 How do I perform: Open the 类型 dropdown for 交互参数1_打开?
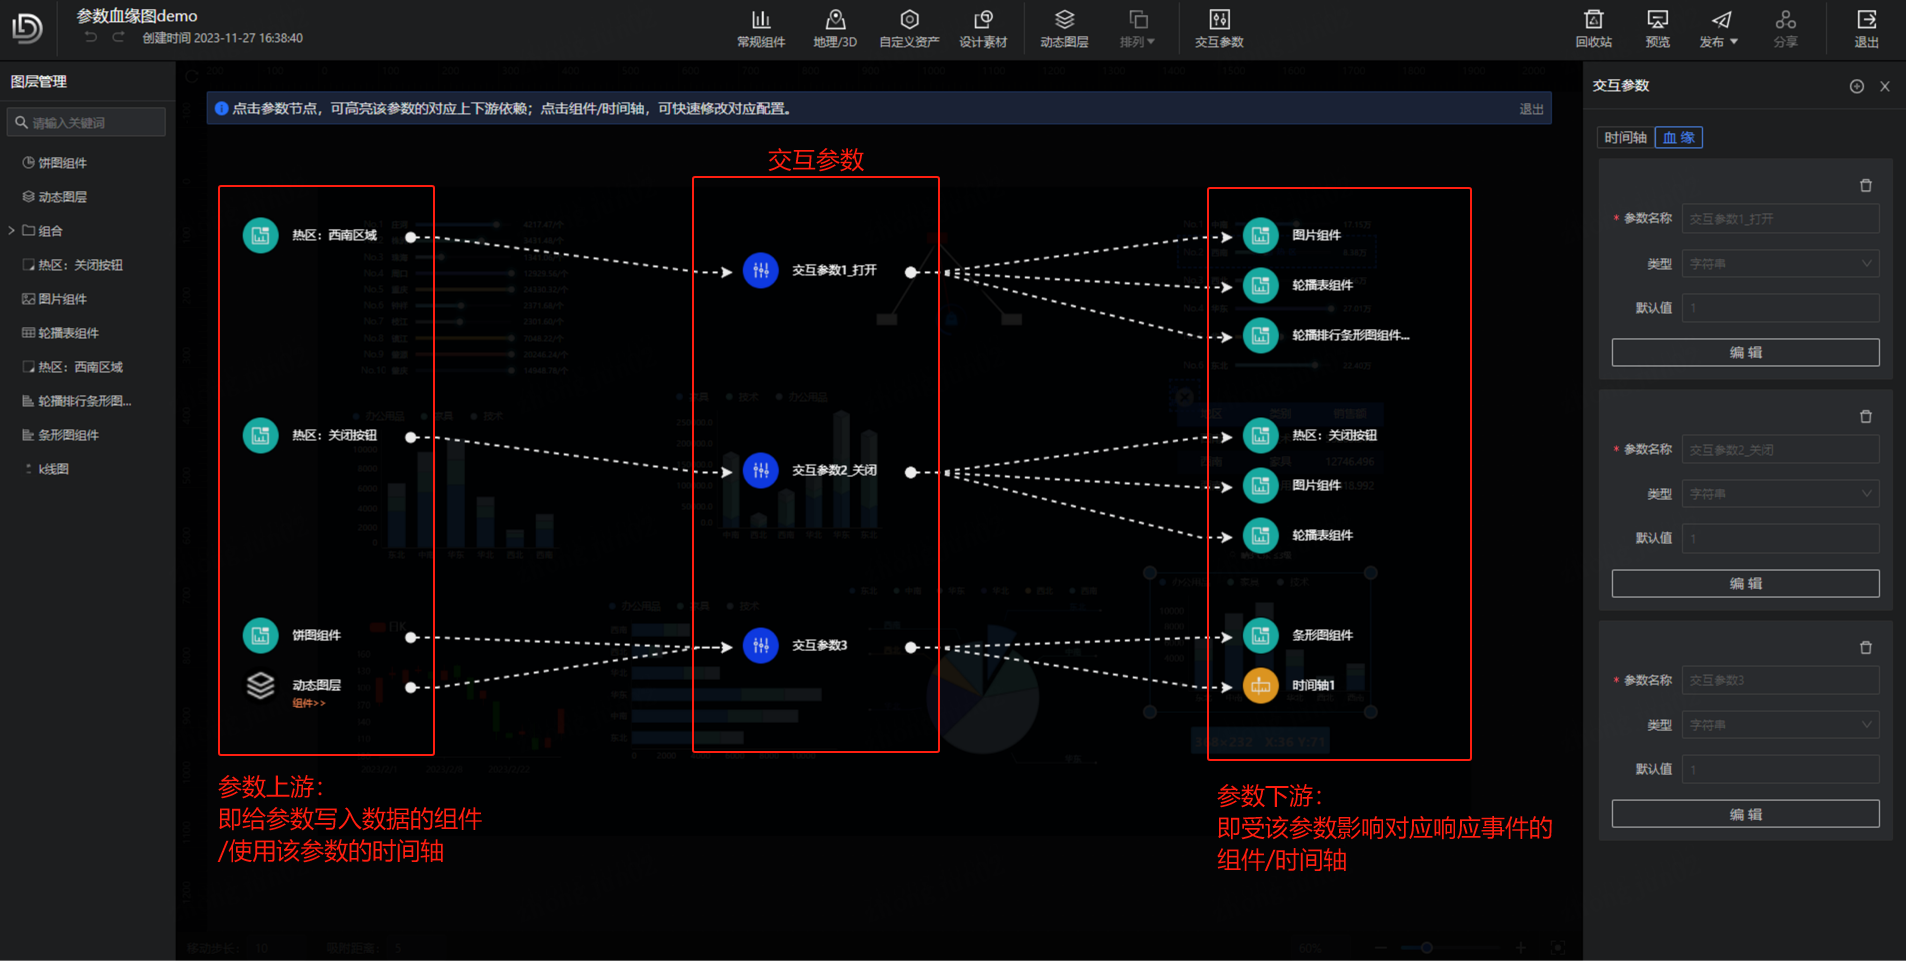click(1779, 264)
